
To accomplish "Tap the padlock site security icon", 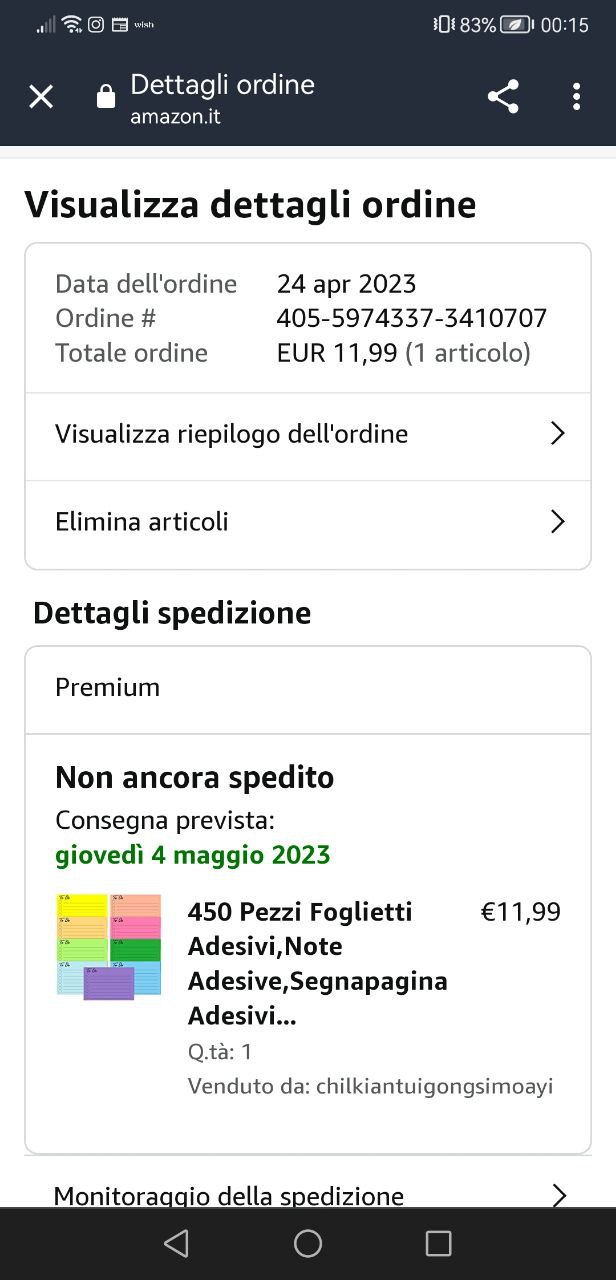I will [105, 97].
